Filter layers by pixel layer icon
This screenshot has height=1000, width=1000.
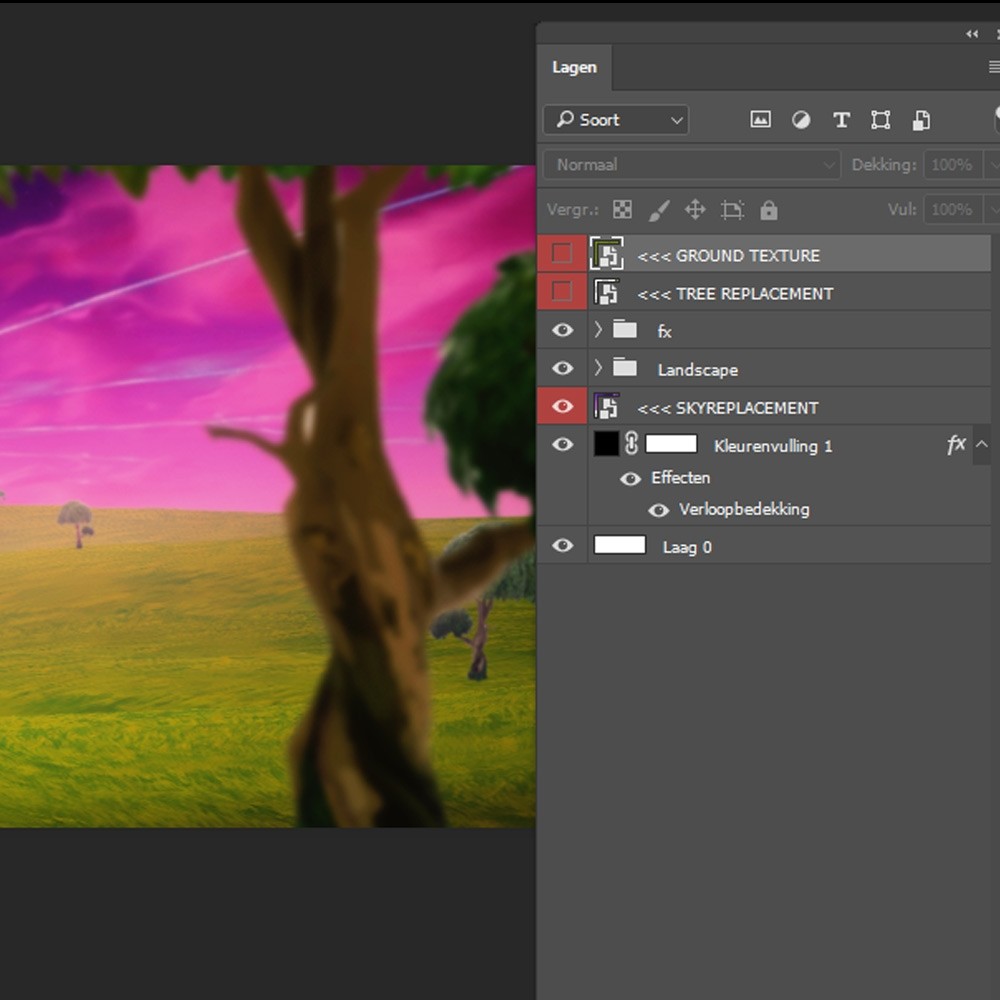coord(760,120)
